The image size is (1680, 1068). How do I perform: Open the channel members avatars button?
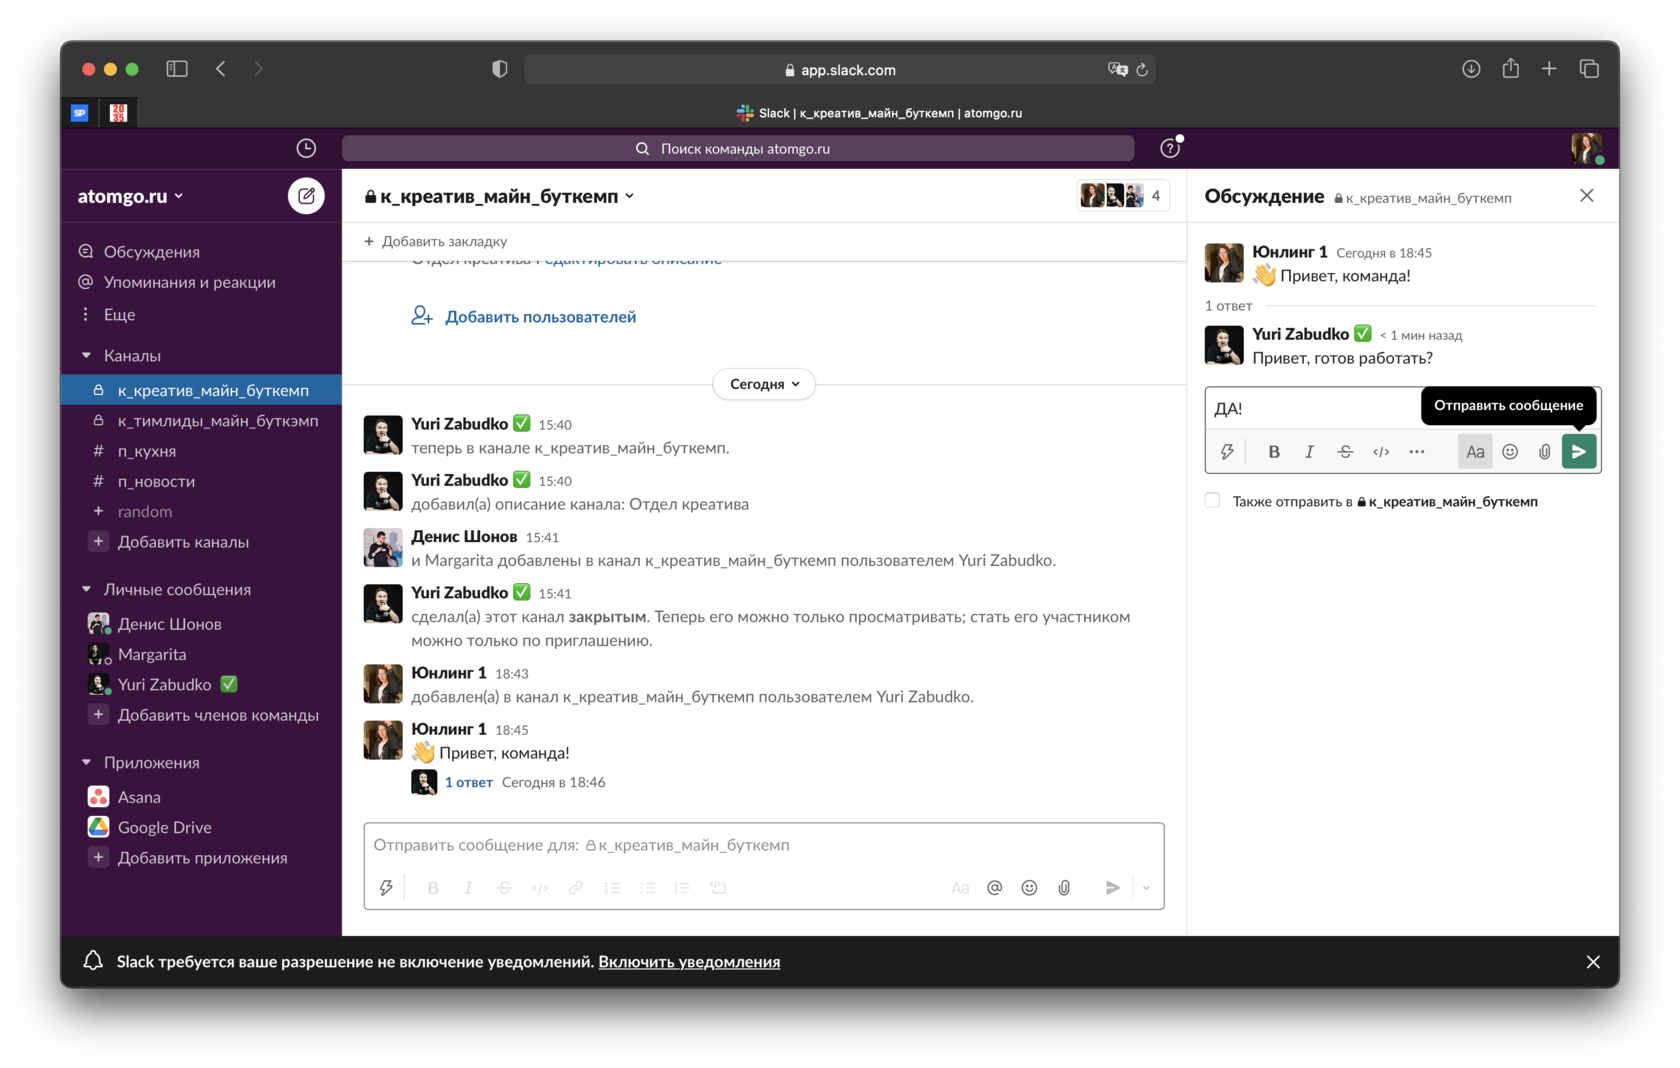(x=1123, y=196)
